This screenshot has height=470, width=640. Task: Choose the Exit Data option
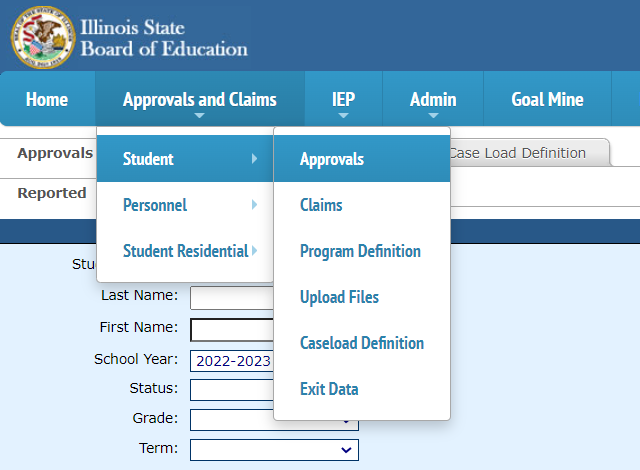(329, 389)
